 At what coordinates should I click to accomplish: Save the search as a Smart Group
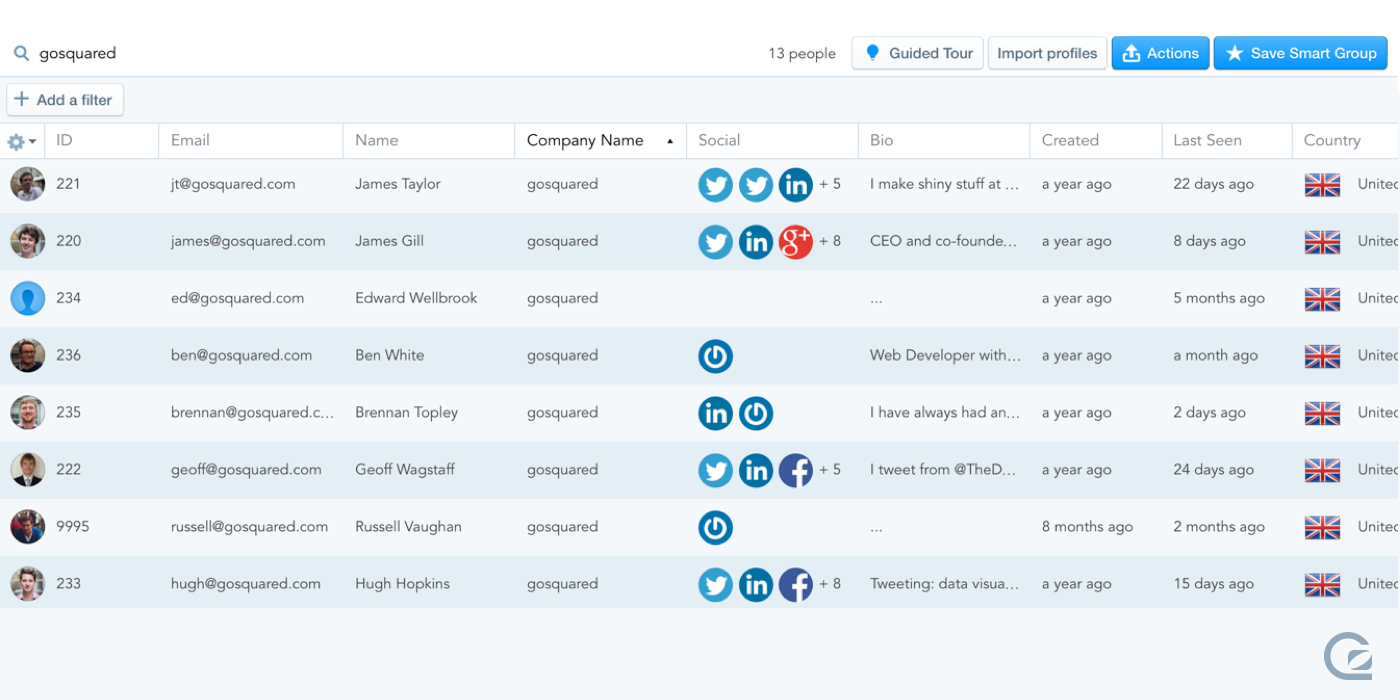pos(1301,53)
